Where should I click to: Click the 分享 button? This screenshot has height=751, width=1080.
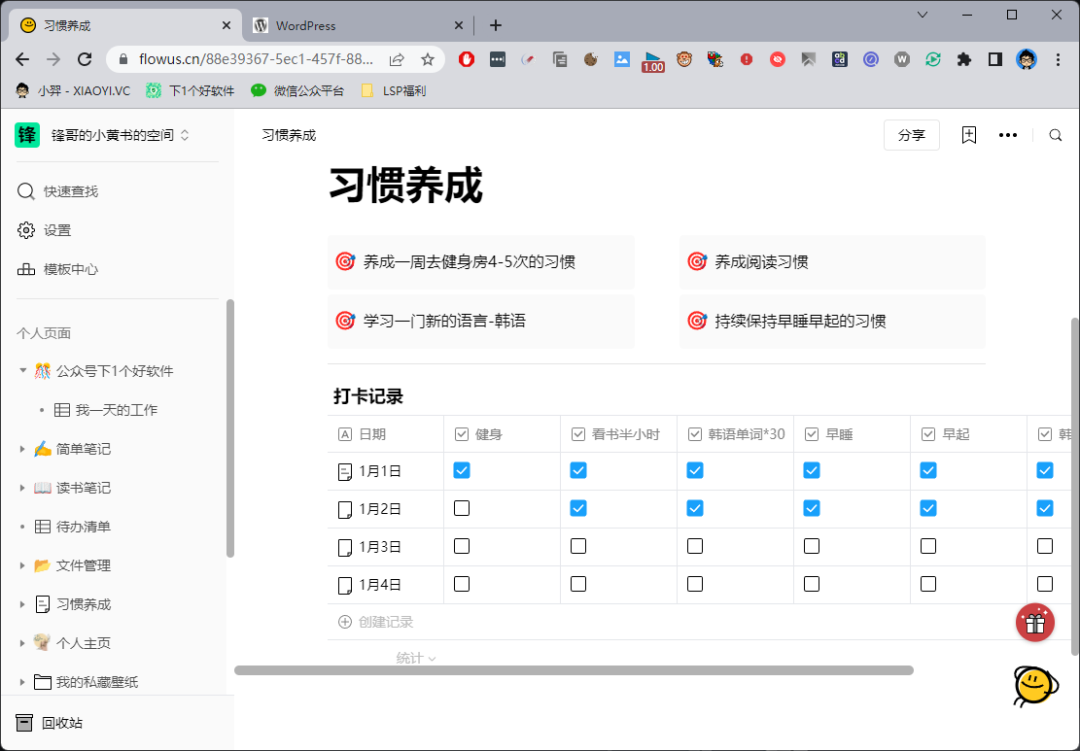click(x=911, y=135)
